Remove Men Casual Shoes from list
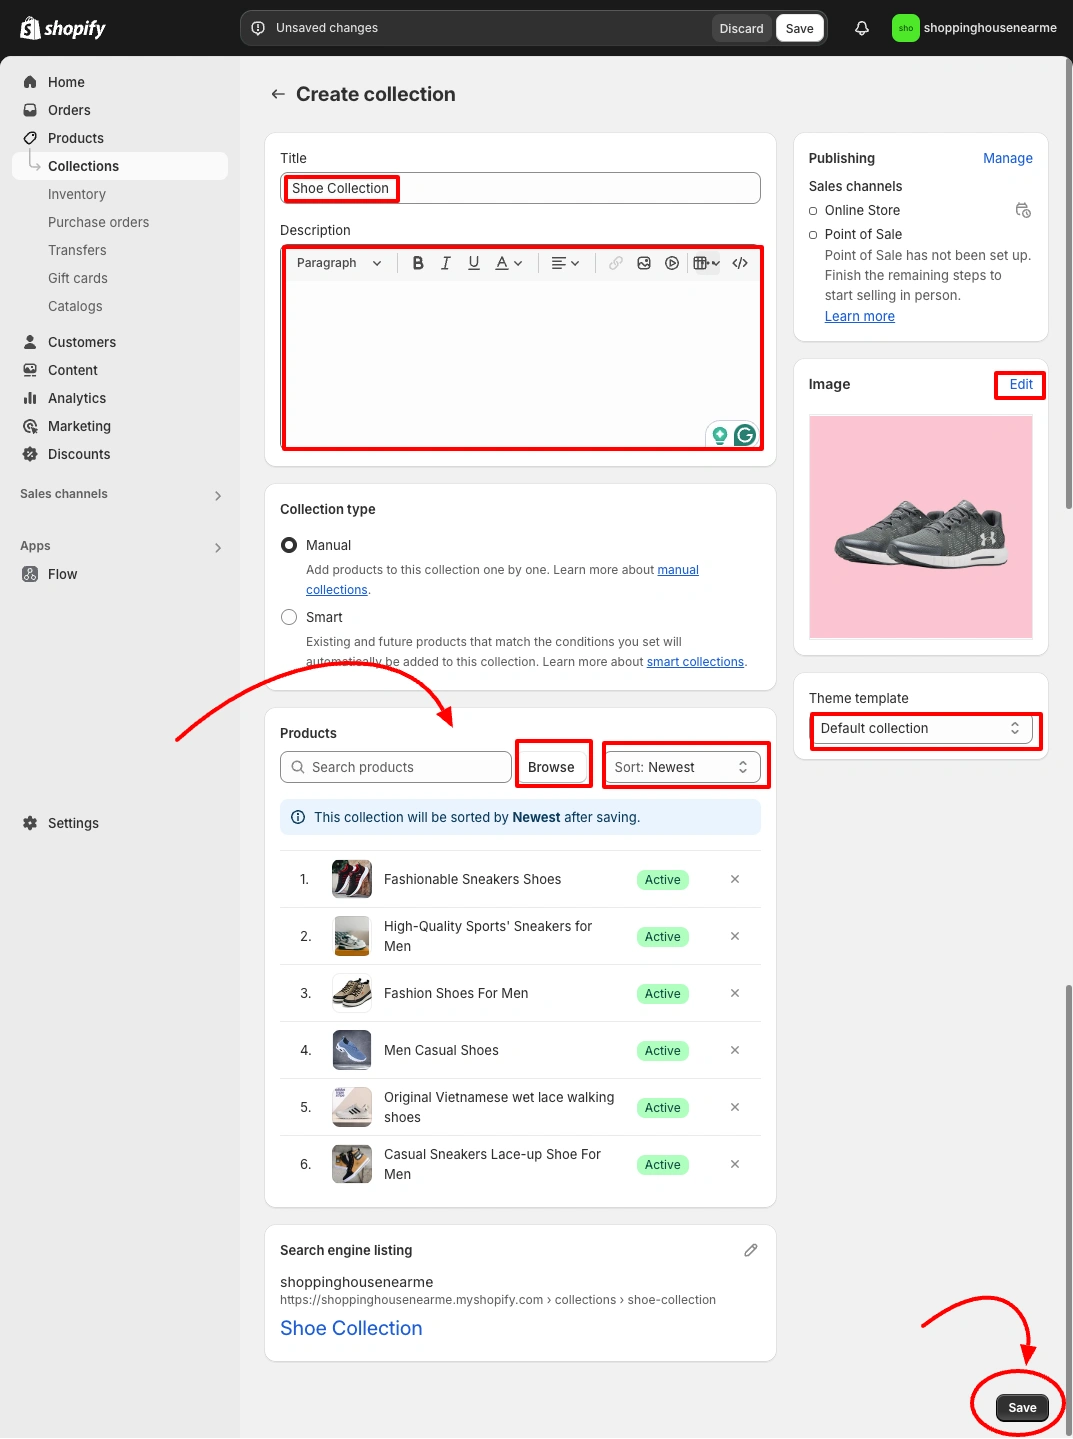The width and height of the screenshot is (1073, 1439). click(735, 1050)
